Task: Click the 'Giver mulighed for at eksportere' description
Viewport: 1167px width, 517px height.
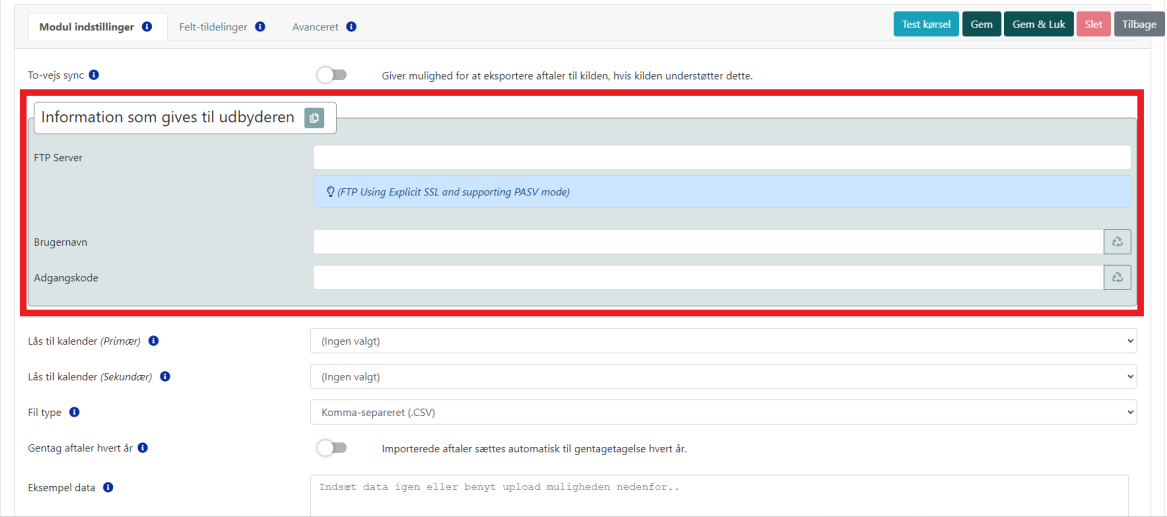Action: (567, 76)
